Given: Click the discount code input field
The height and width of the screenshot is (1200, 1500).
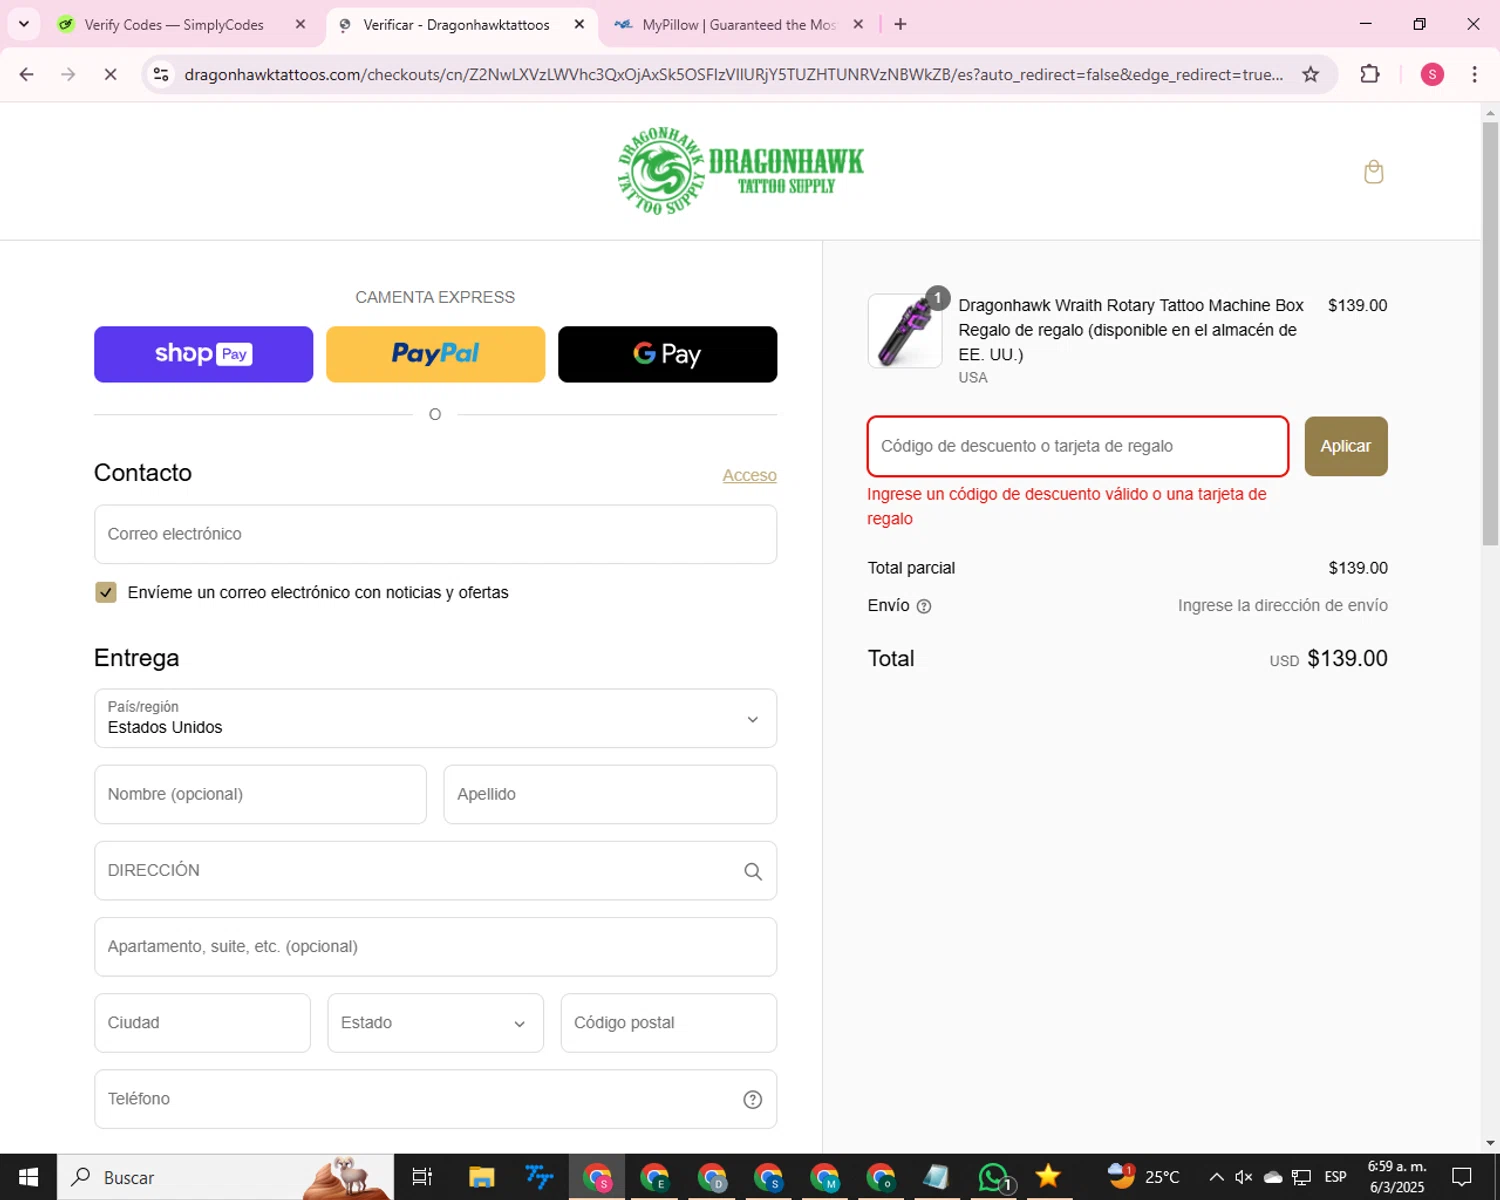Looking at the screenshot, I should (1078, 446).
